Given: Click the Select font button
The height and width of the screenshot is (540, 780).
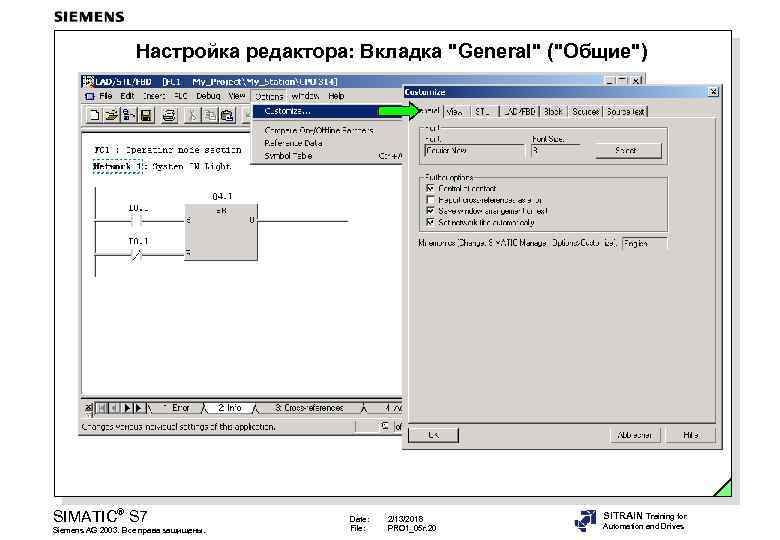Looking at the screenshot, I should [x=628, y=151].
